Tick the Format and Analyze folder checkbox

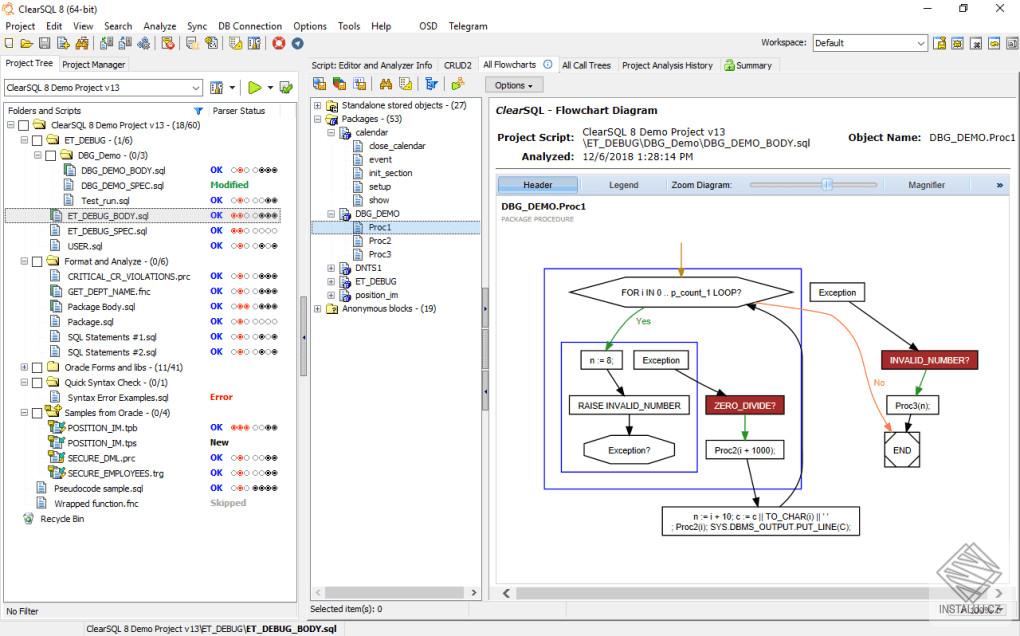37,261
